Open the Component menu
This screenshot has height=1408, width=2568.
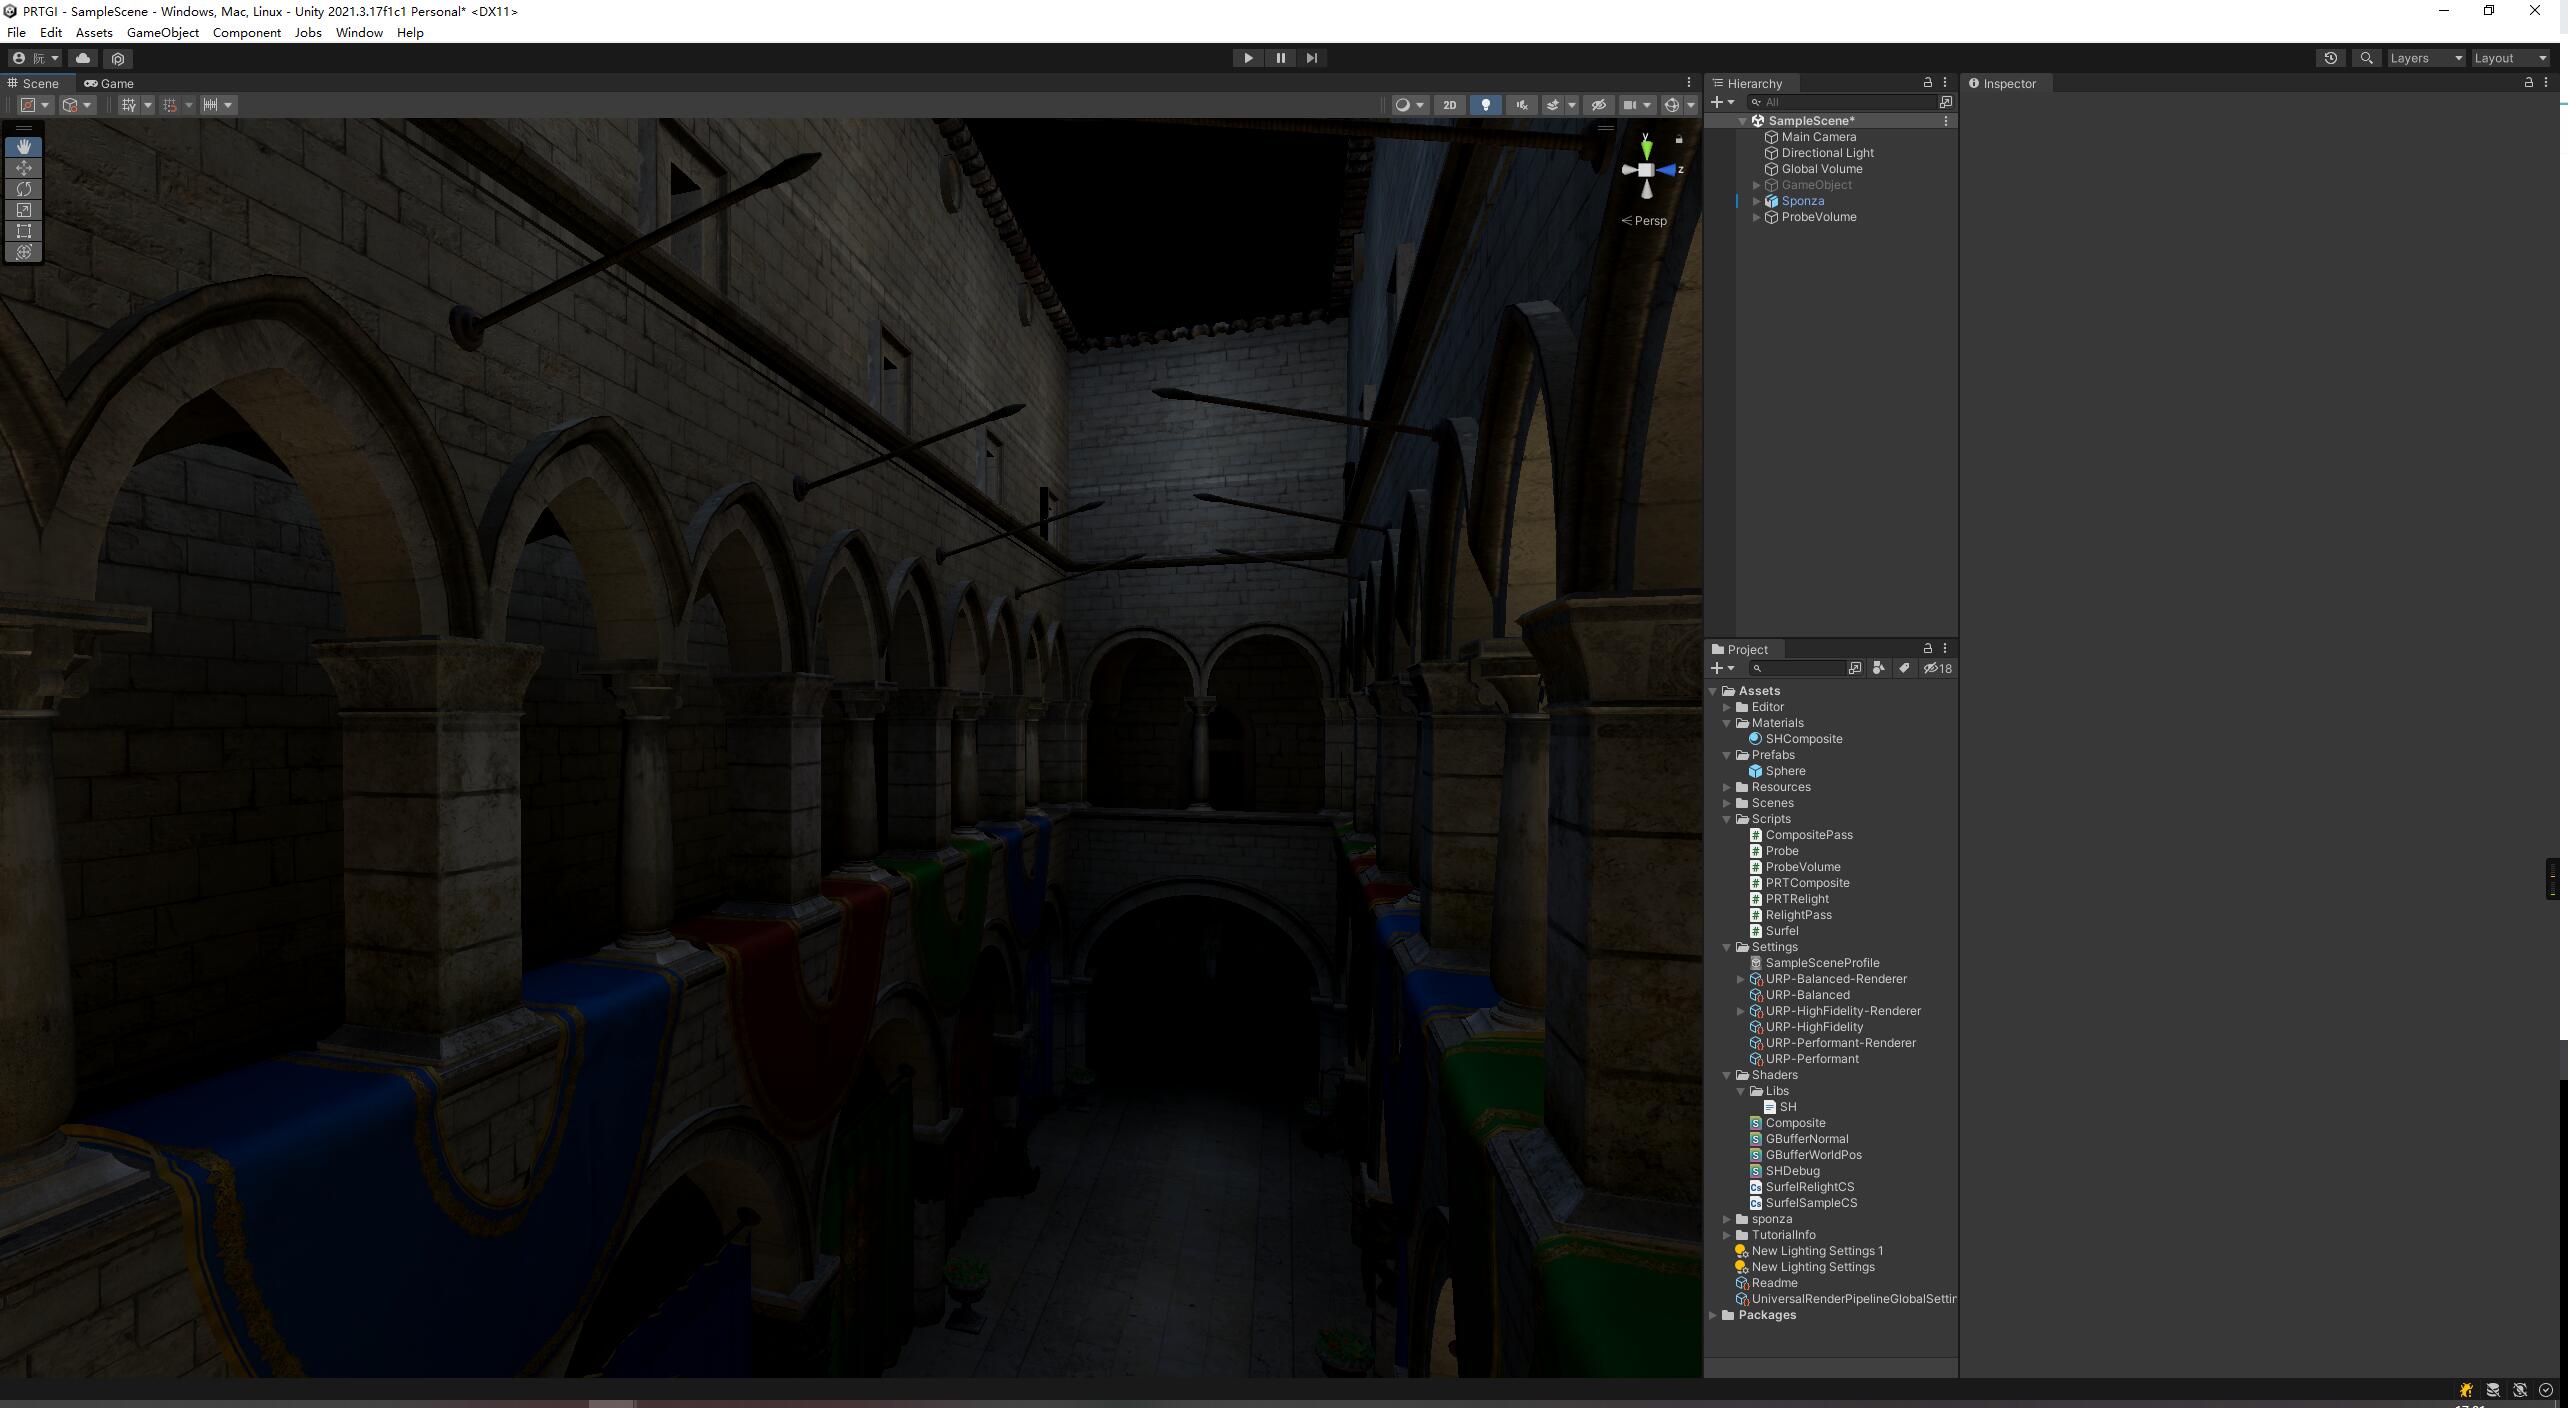pyautogui.click(x=246, y=32)
